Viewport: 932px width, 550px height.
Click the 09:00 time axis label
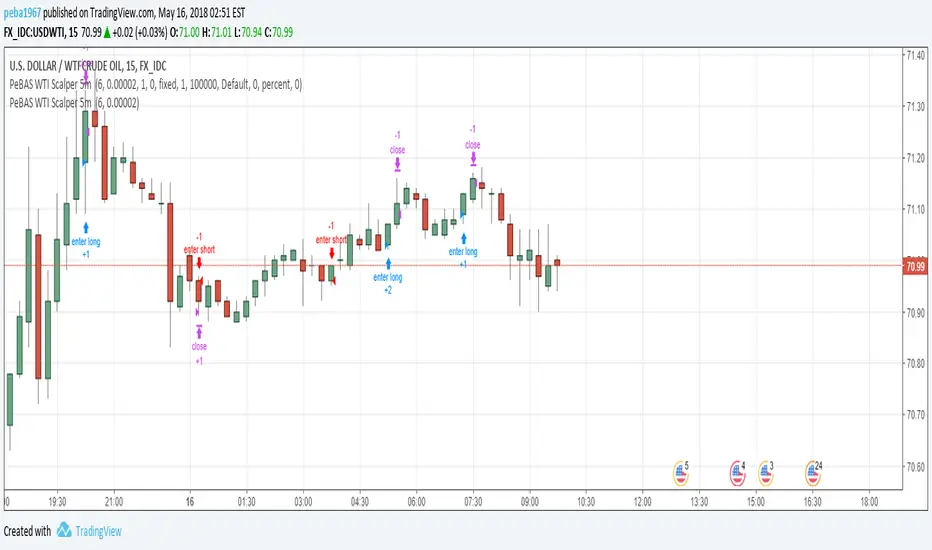tap(530, 502)
